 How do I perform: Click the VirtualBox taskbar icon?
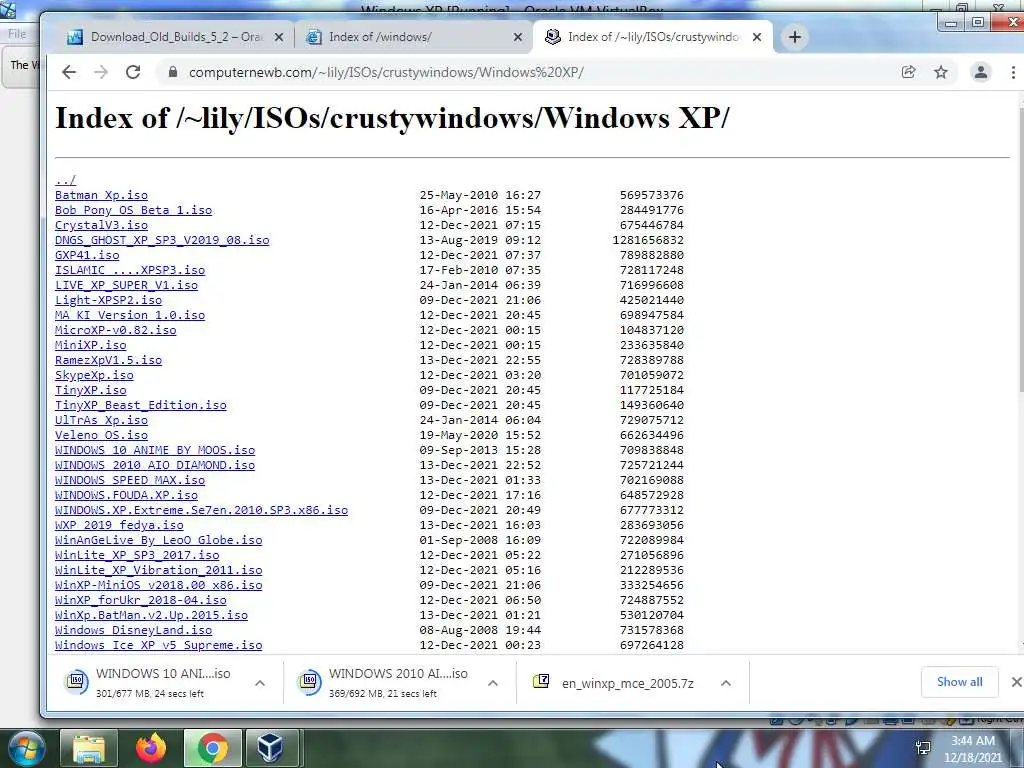pyautogui.click(x=269, y=748)
